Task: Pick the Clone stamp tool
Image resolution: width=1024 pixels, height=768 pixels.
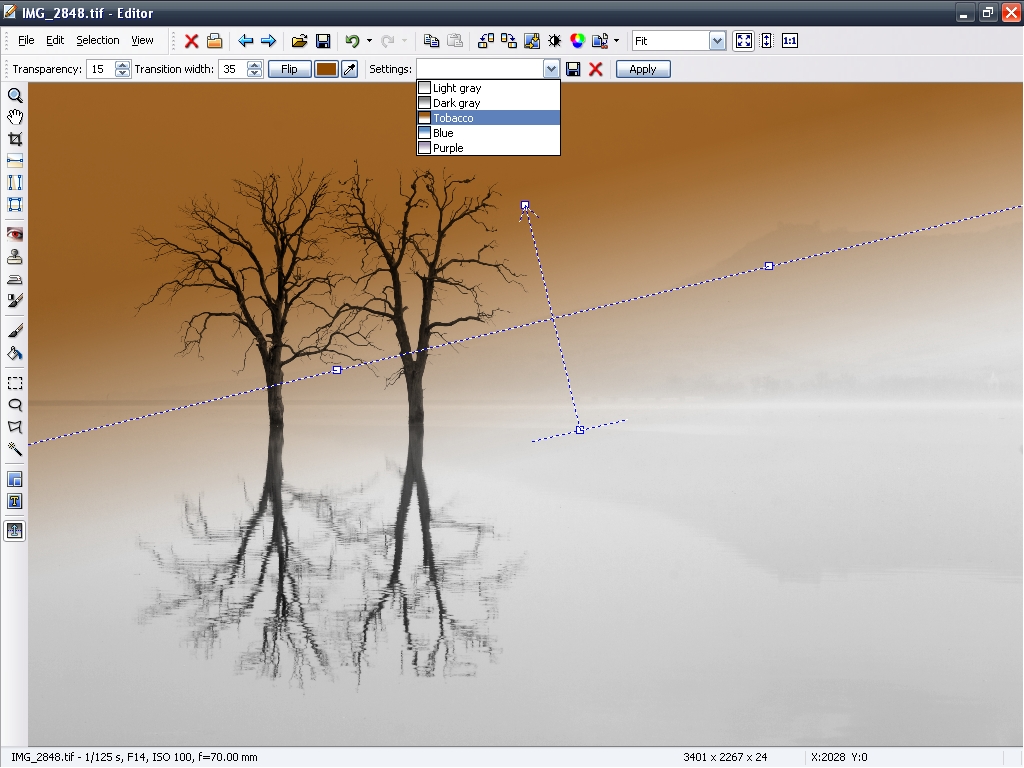Action: tap(15, 257)
